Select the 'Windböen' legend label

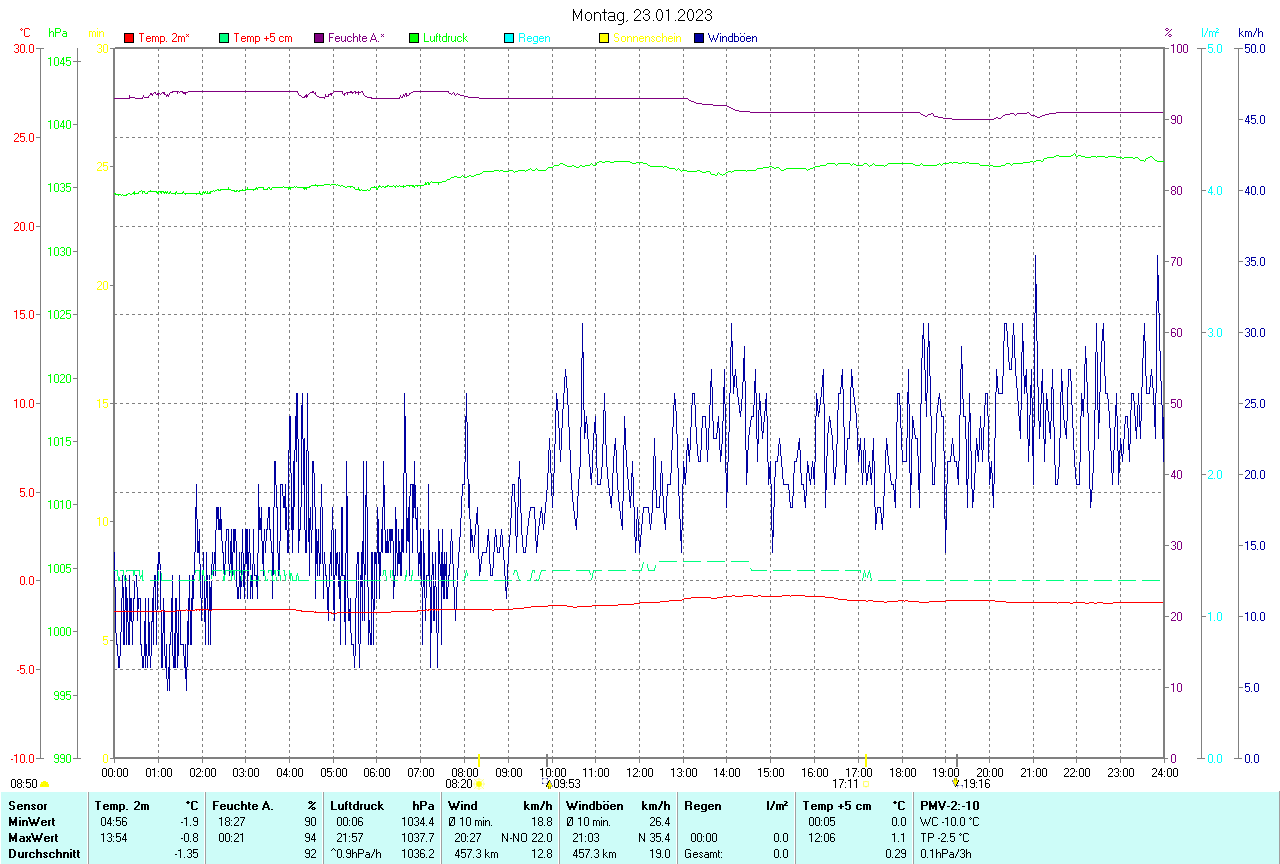[x=732, y=38]
